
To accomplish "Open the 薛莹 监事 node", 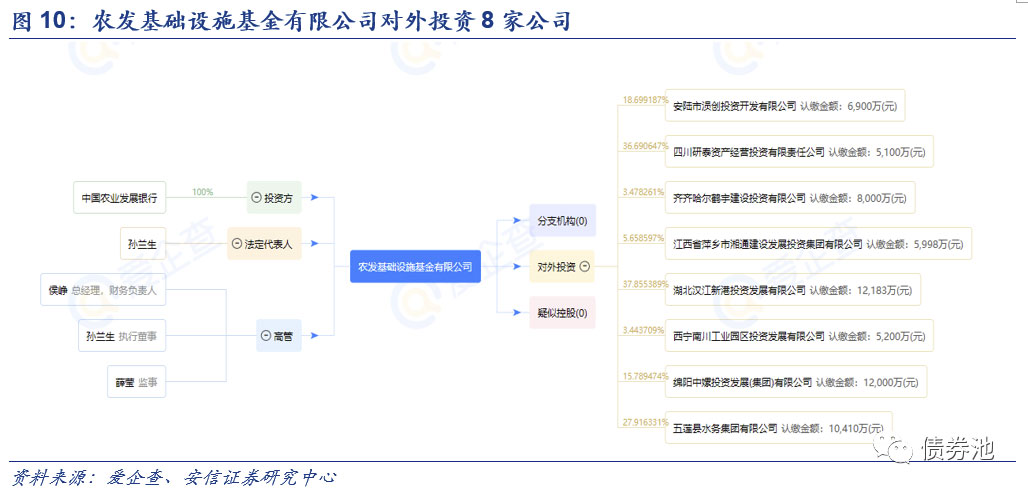I will (136, 382).
